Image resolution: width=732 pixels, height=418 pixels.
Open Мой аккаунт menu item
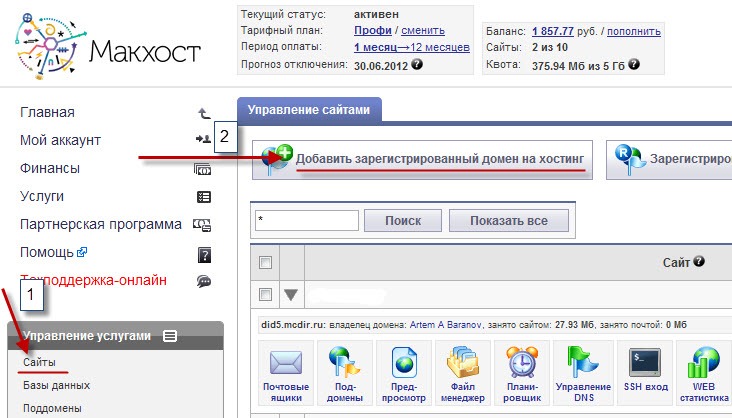click(60, 141)
